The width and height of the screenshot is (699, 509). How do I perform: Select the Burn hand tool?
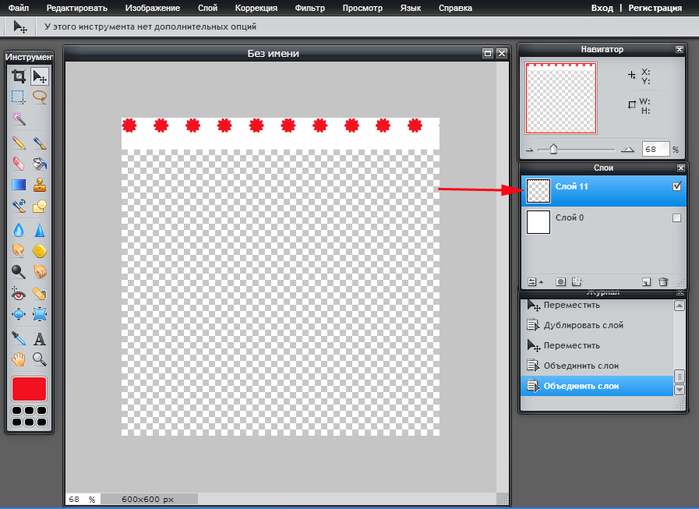(x=40, y=271)
